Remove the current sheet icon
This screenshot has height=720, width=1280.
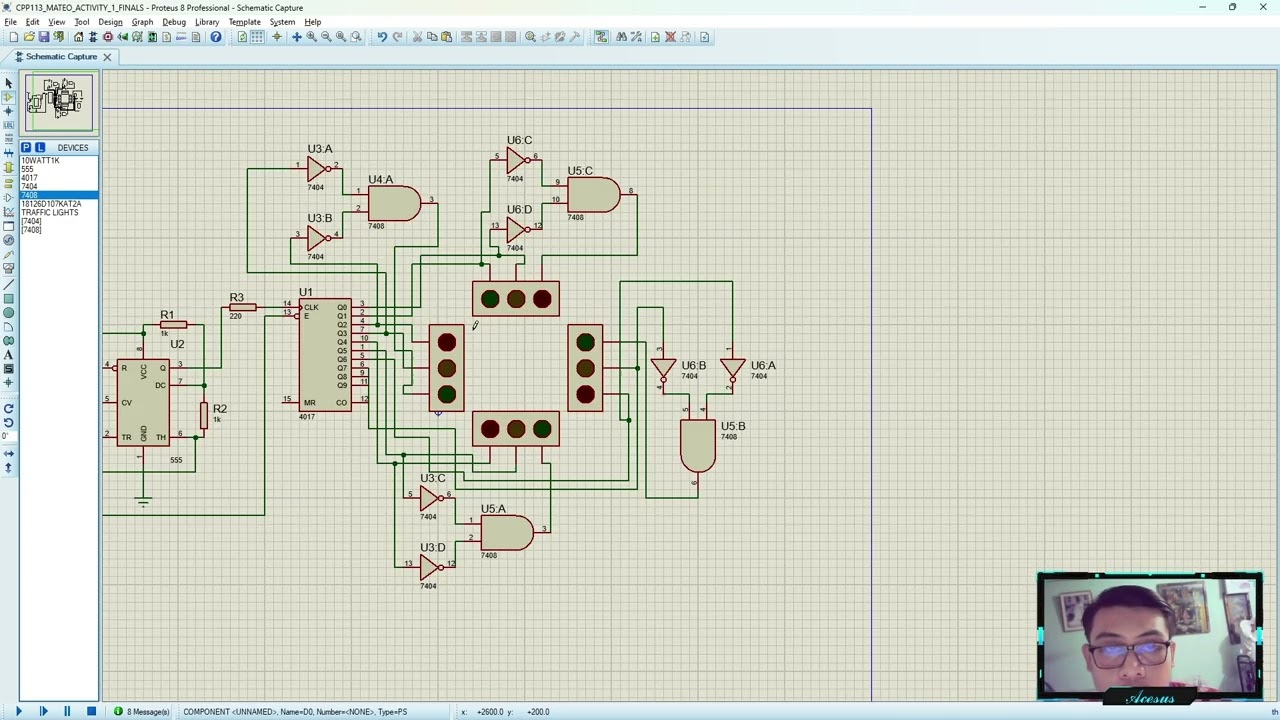click(x=670, y=37)
